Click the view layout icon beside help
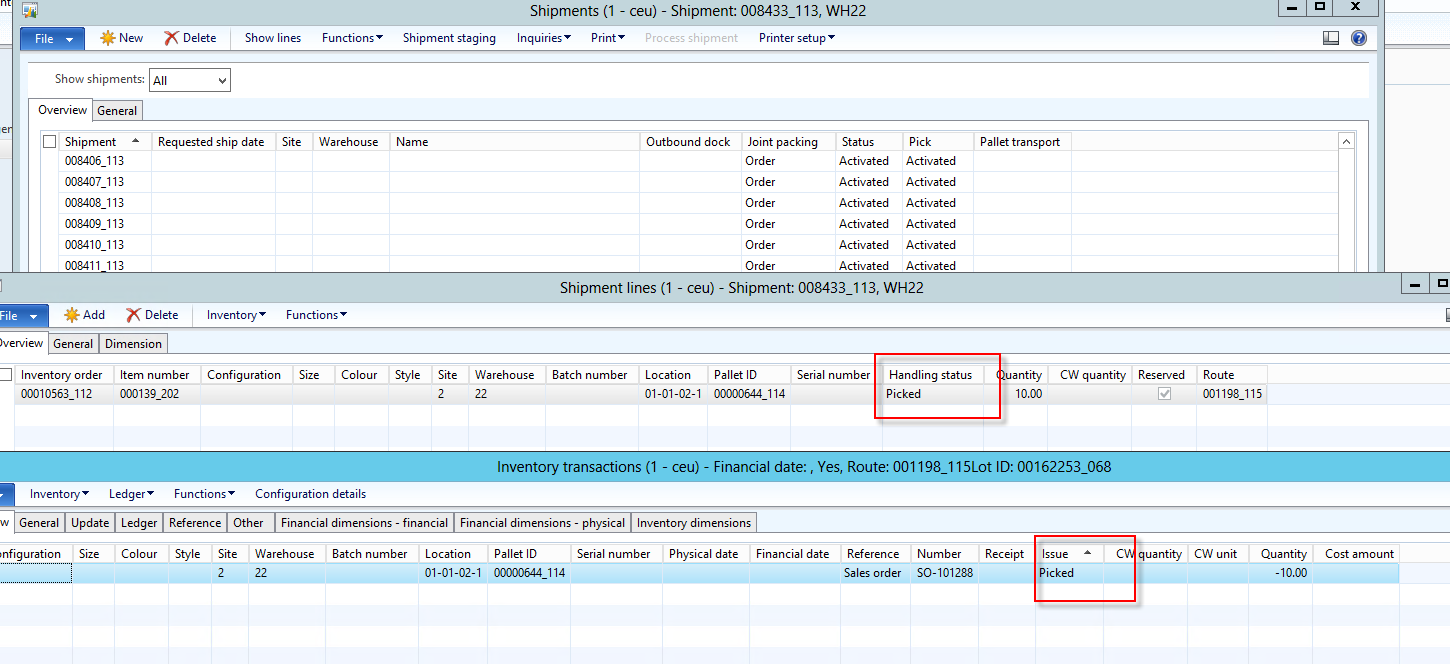Screen dimensions: 1450x664 (1331, 38)
